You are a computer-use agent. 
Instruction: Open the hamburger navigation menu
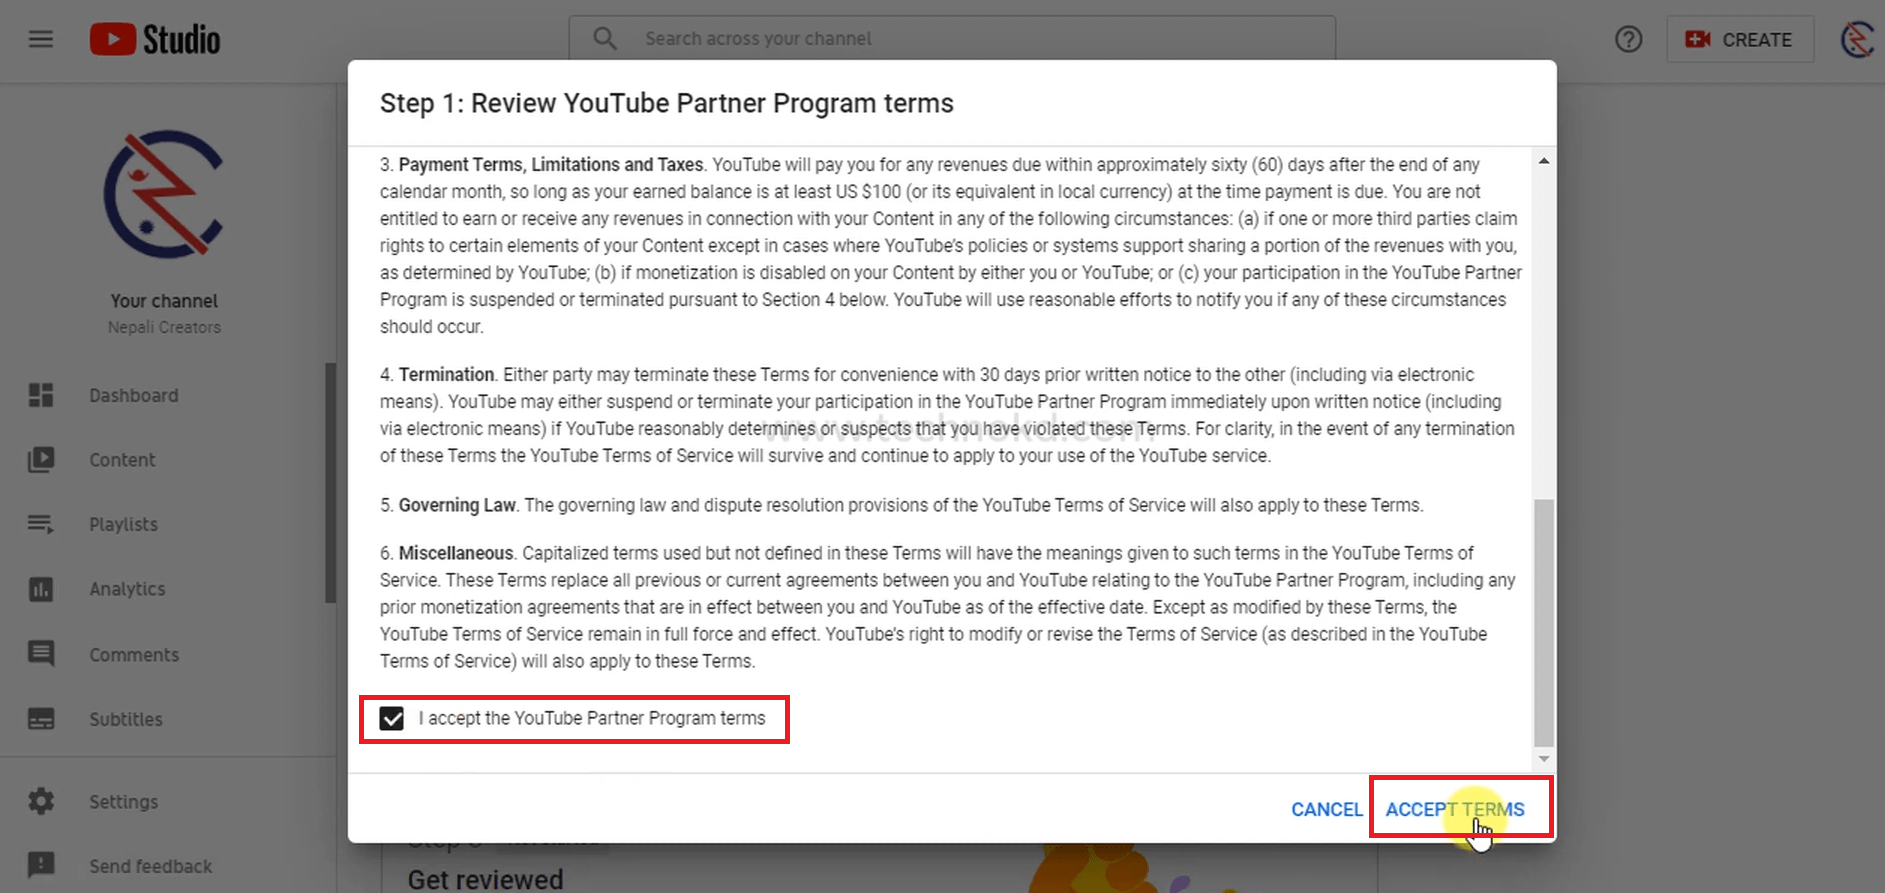click(41, 39)
